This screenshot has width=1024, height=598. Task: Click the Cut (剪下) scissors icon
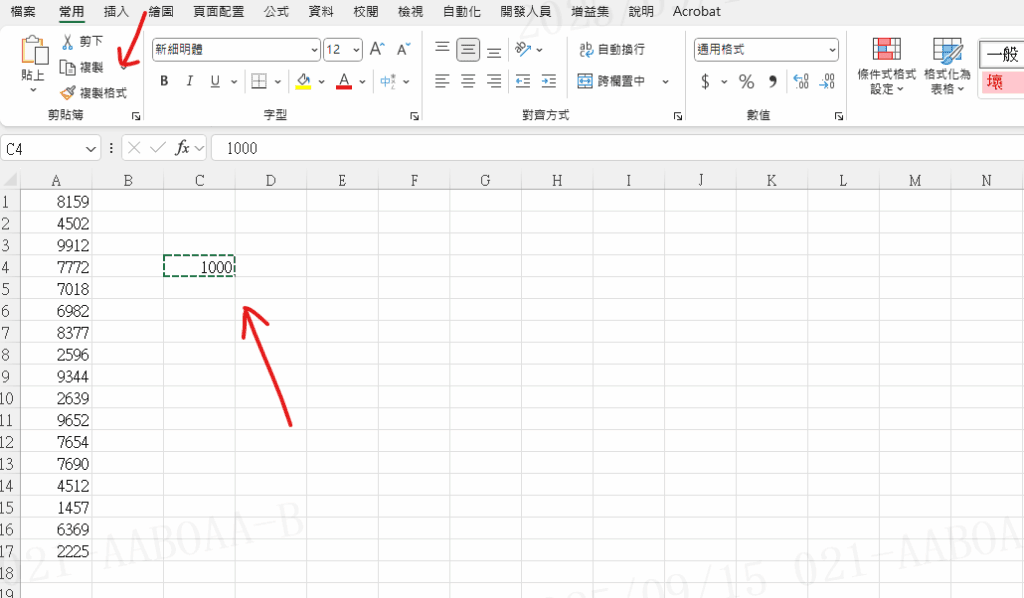point(68,42)
